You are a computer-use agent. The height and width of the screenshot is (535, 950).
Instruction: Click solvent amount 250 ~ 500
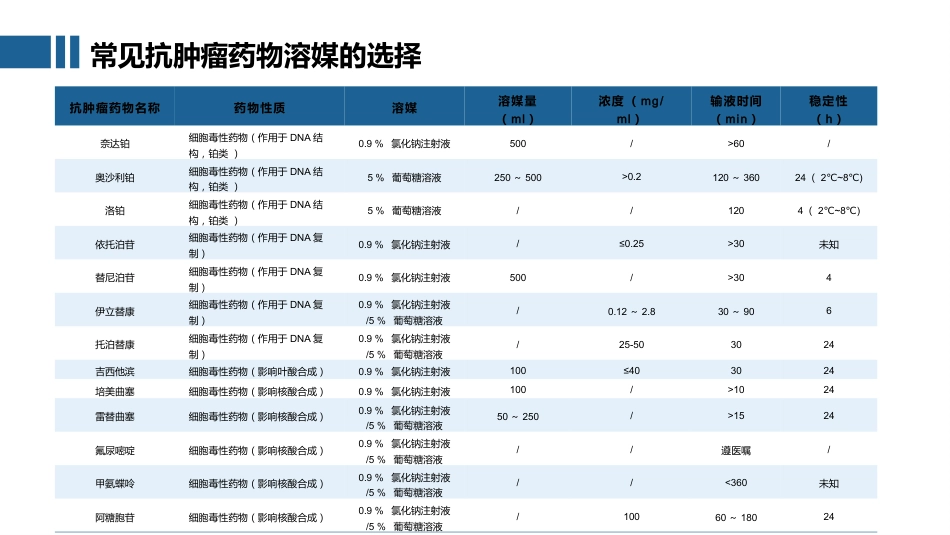pos(517,178)
